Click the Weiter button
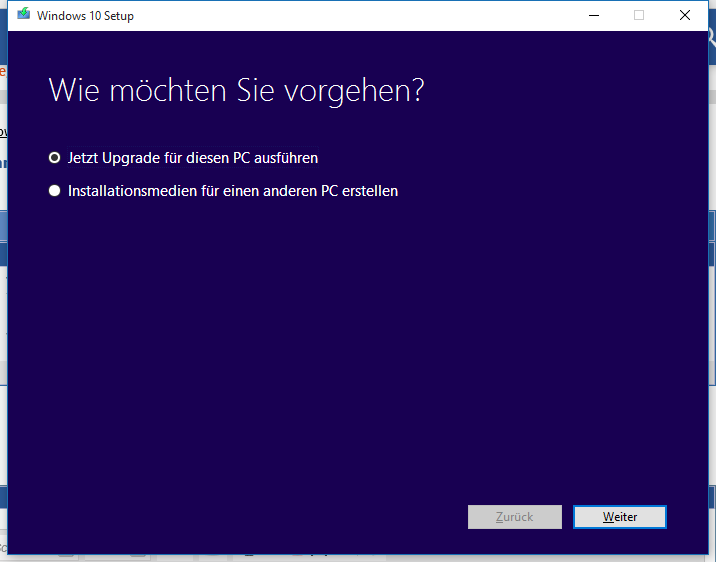Screen dimensions: 716x562 [620, 517]
